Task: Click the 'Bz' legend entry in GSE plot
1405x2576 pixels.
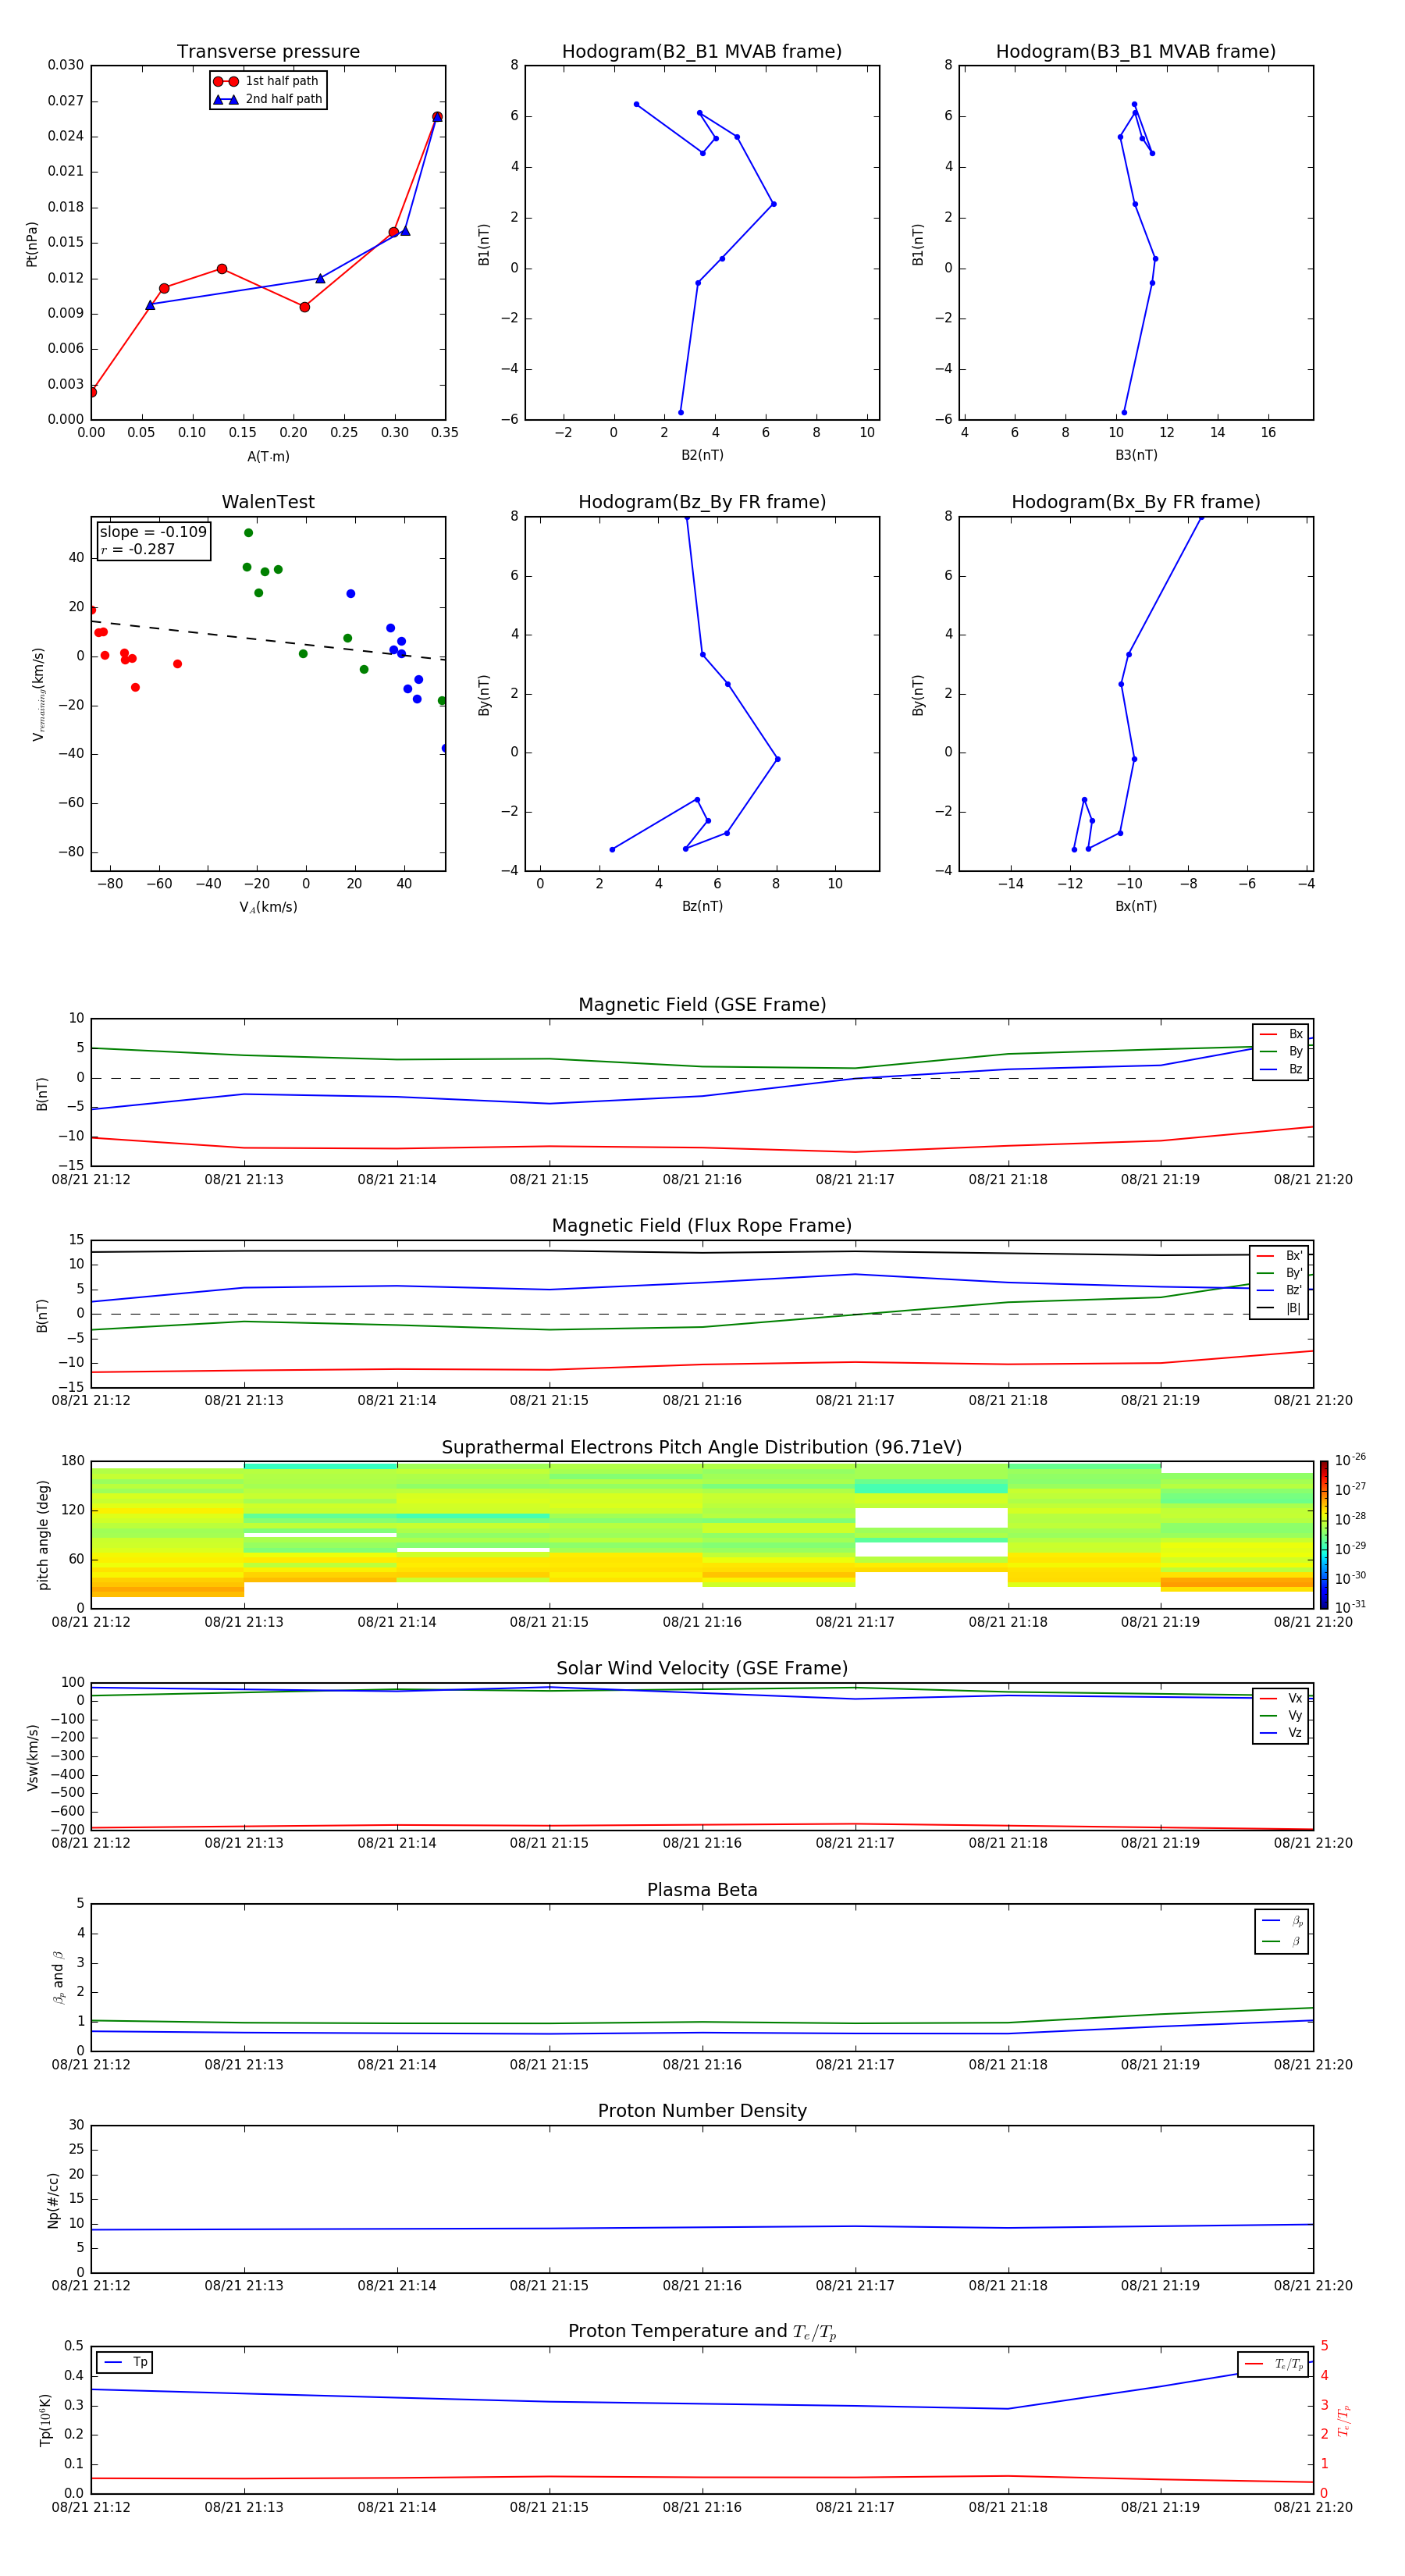Action: [x=1281, y=1069]
